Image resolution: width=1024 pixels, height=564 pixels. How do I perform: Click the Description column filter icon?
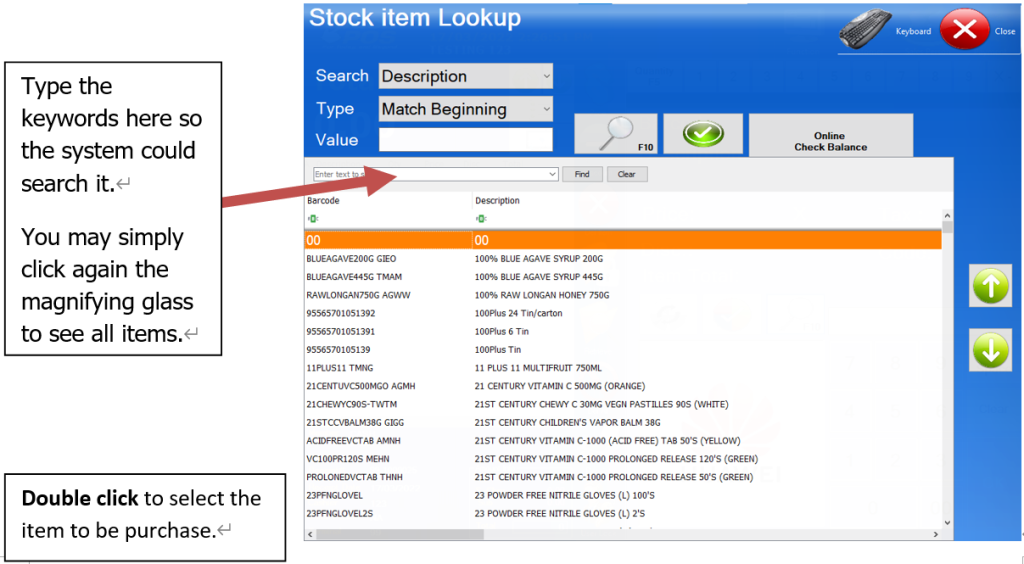481,219
